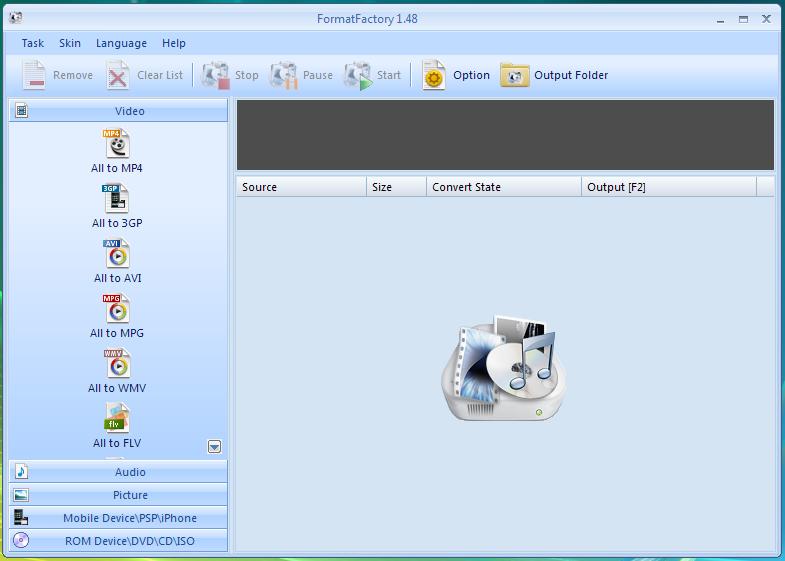Click the Stop conversion icon
Image resolution: width=785 pixels, height=561 pixels.
216,75
